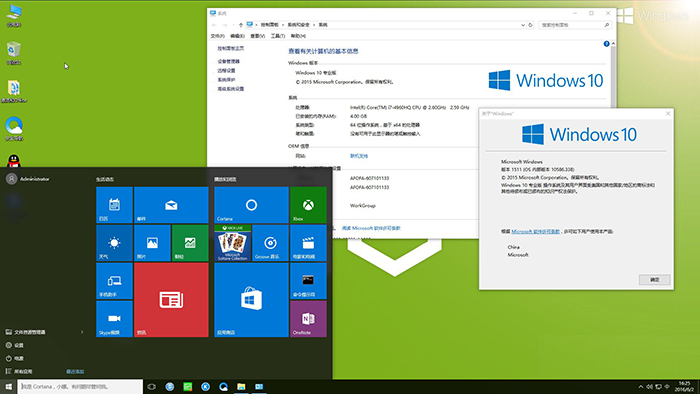Open This PC desktop icon

(x=14, y=15)
